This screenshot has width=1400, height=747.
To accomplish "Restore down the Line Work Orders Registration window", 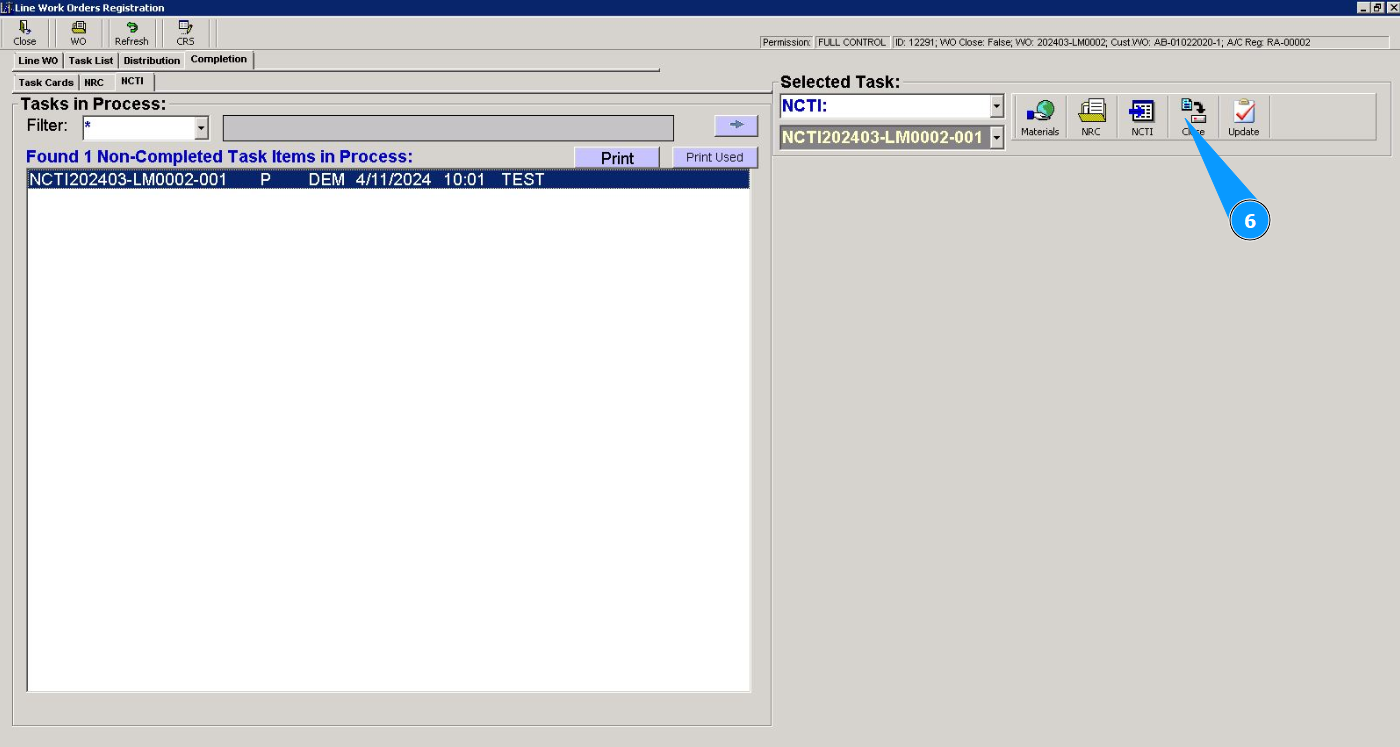I will click(1378, 7).
